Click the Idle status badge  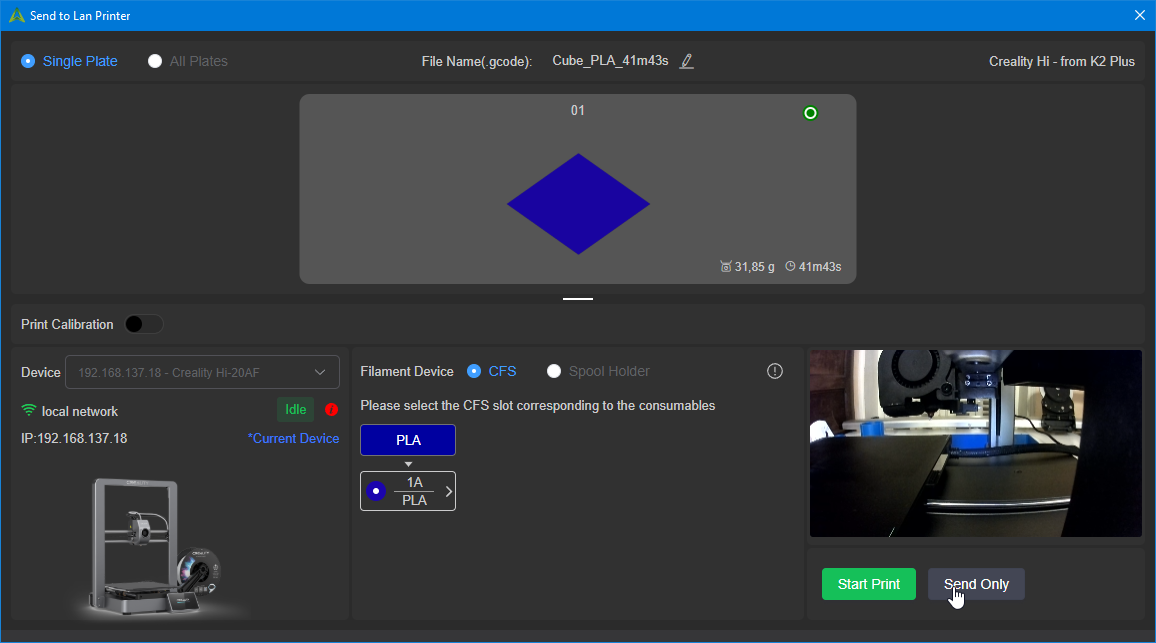pos(296,409)
